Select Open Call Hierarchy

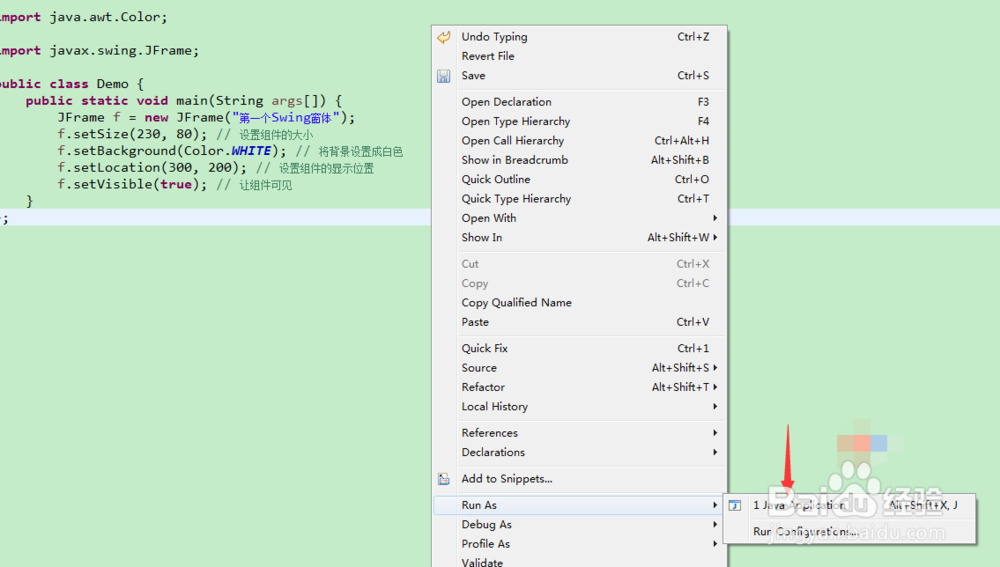pos(580,140)
